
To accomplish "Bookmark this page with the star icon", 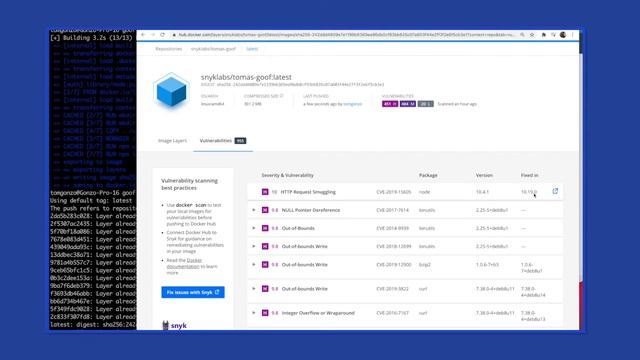I will [x=532, y=35].
